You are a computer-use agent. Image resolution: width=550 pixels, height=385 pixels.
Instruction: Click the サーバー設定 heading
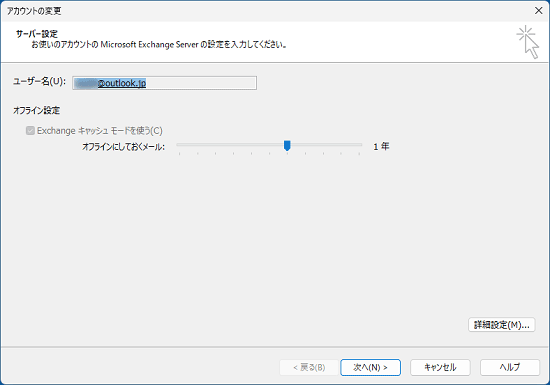coord(37,34)
